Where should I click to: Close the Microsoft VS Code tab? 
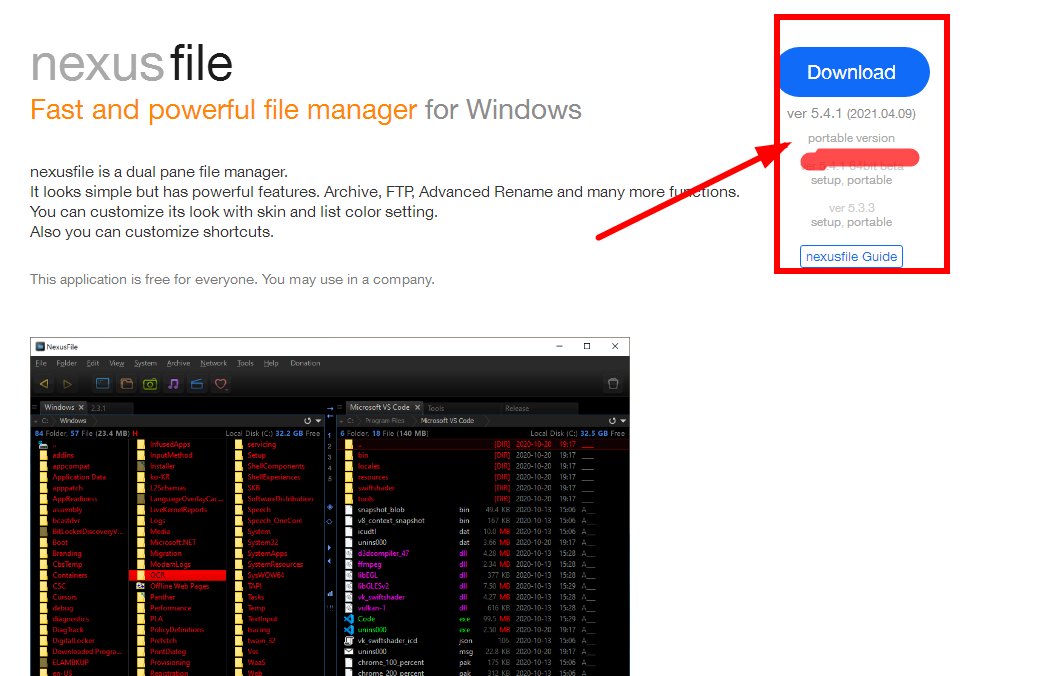(x=417, y=407)
